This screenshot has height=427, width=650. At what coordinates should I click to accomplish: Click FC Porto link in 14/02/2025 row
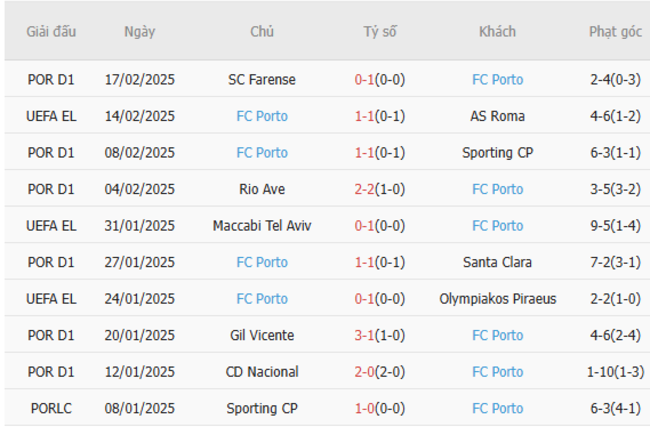point(262,116)
